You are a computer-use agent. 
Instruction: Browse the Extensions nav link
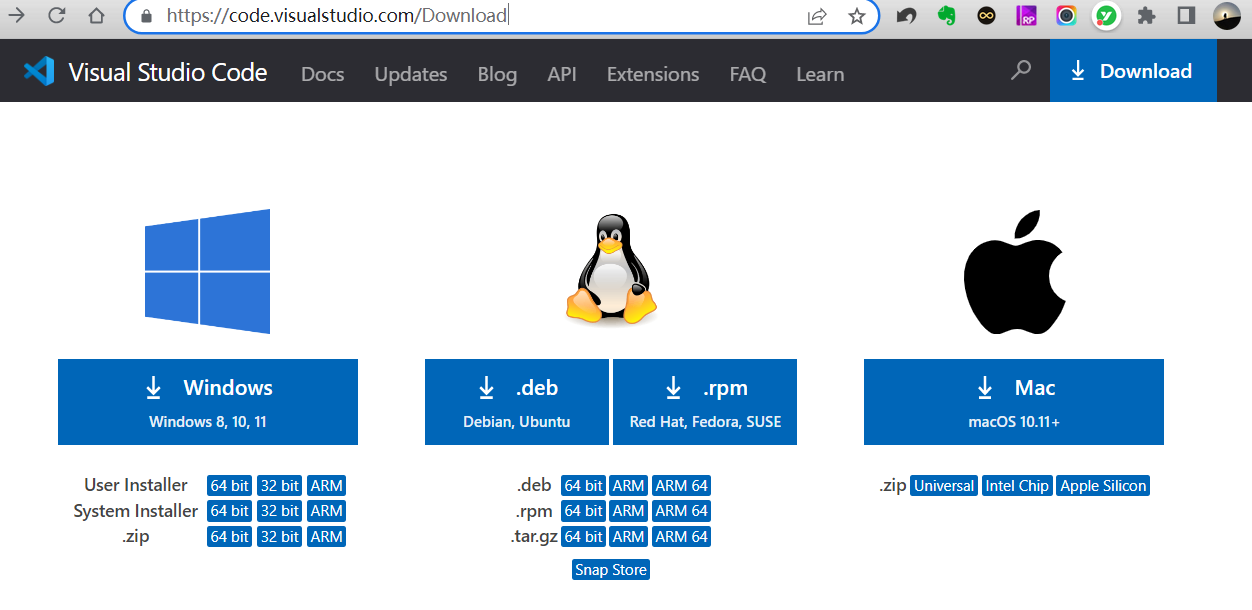pyautogui.click(x=653, y=74)
